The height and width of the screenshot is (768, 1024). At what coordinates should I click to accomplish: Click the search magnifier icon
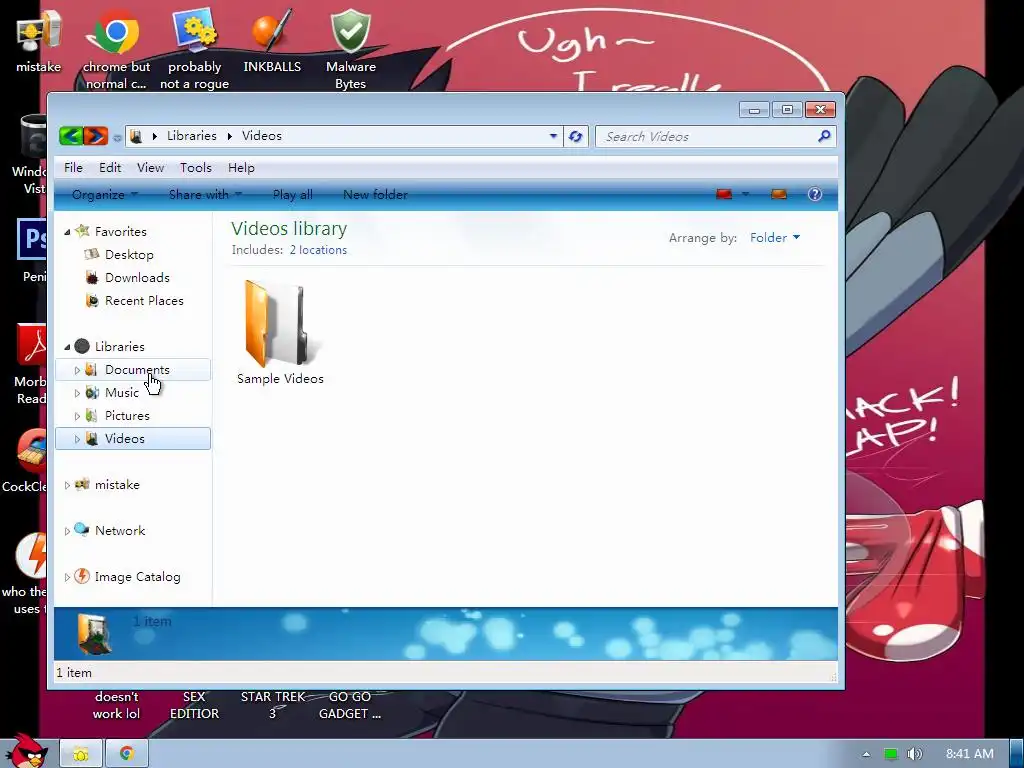824,136
